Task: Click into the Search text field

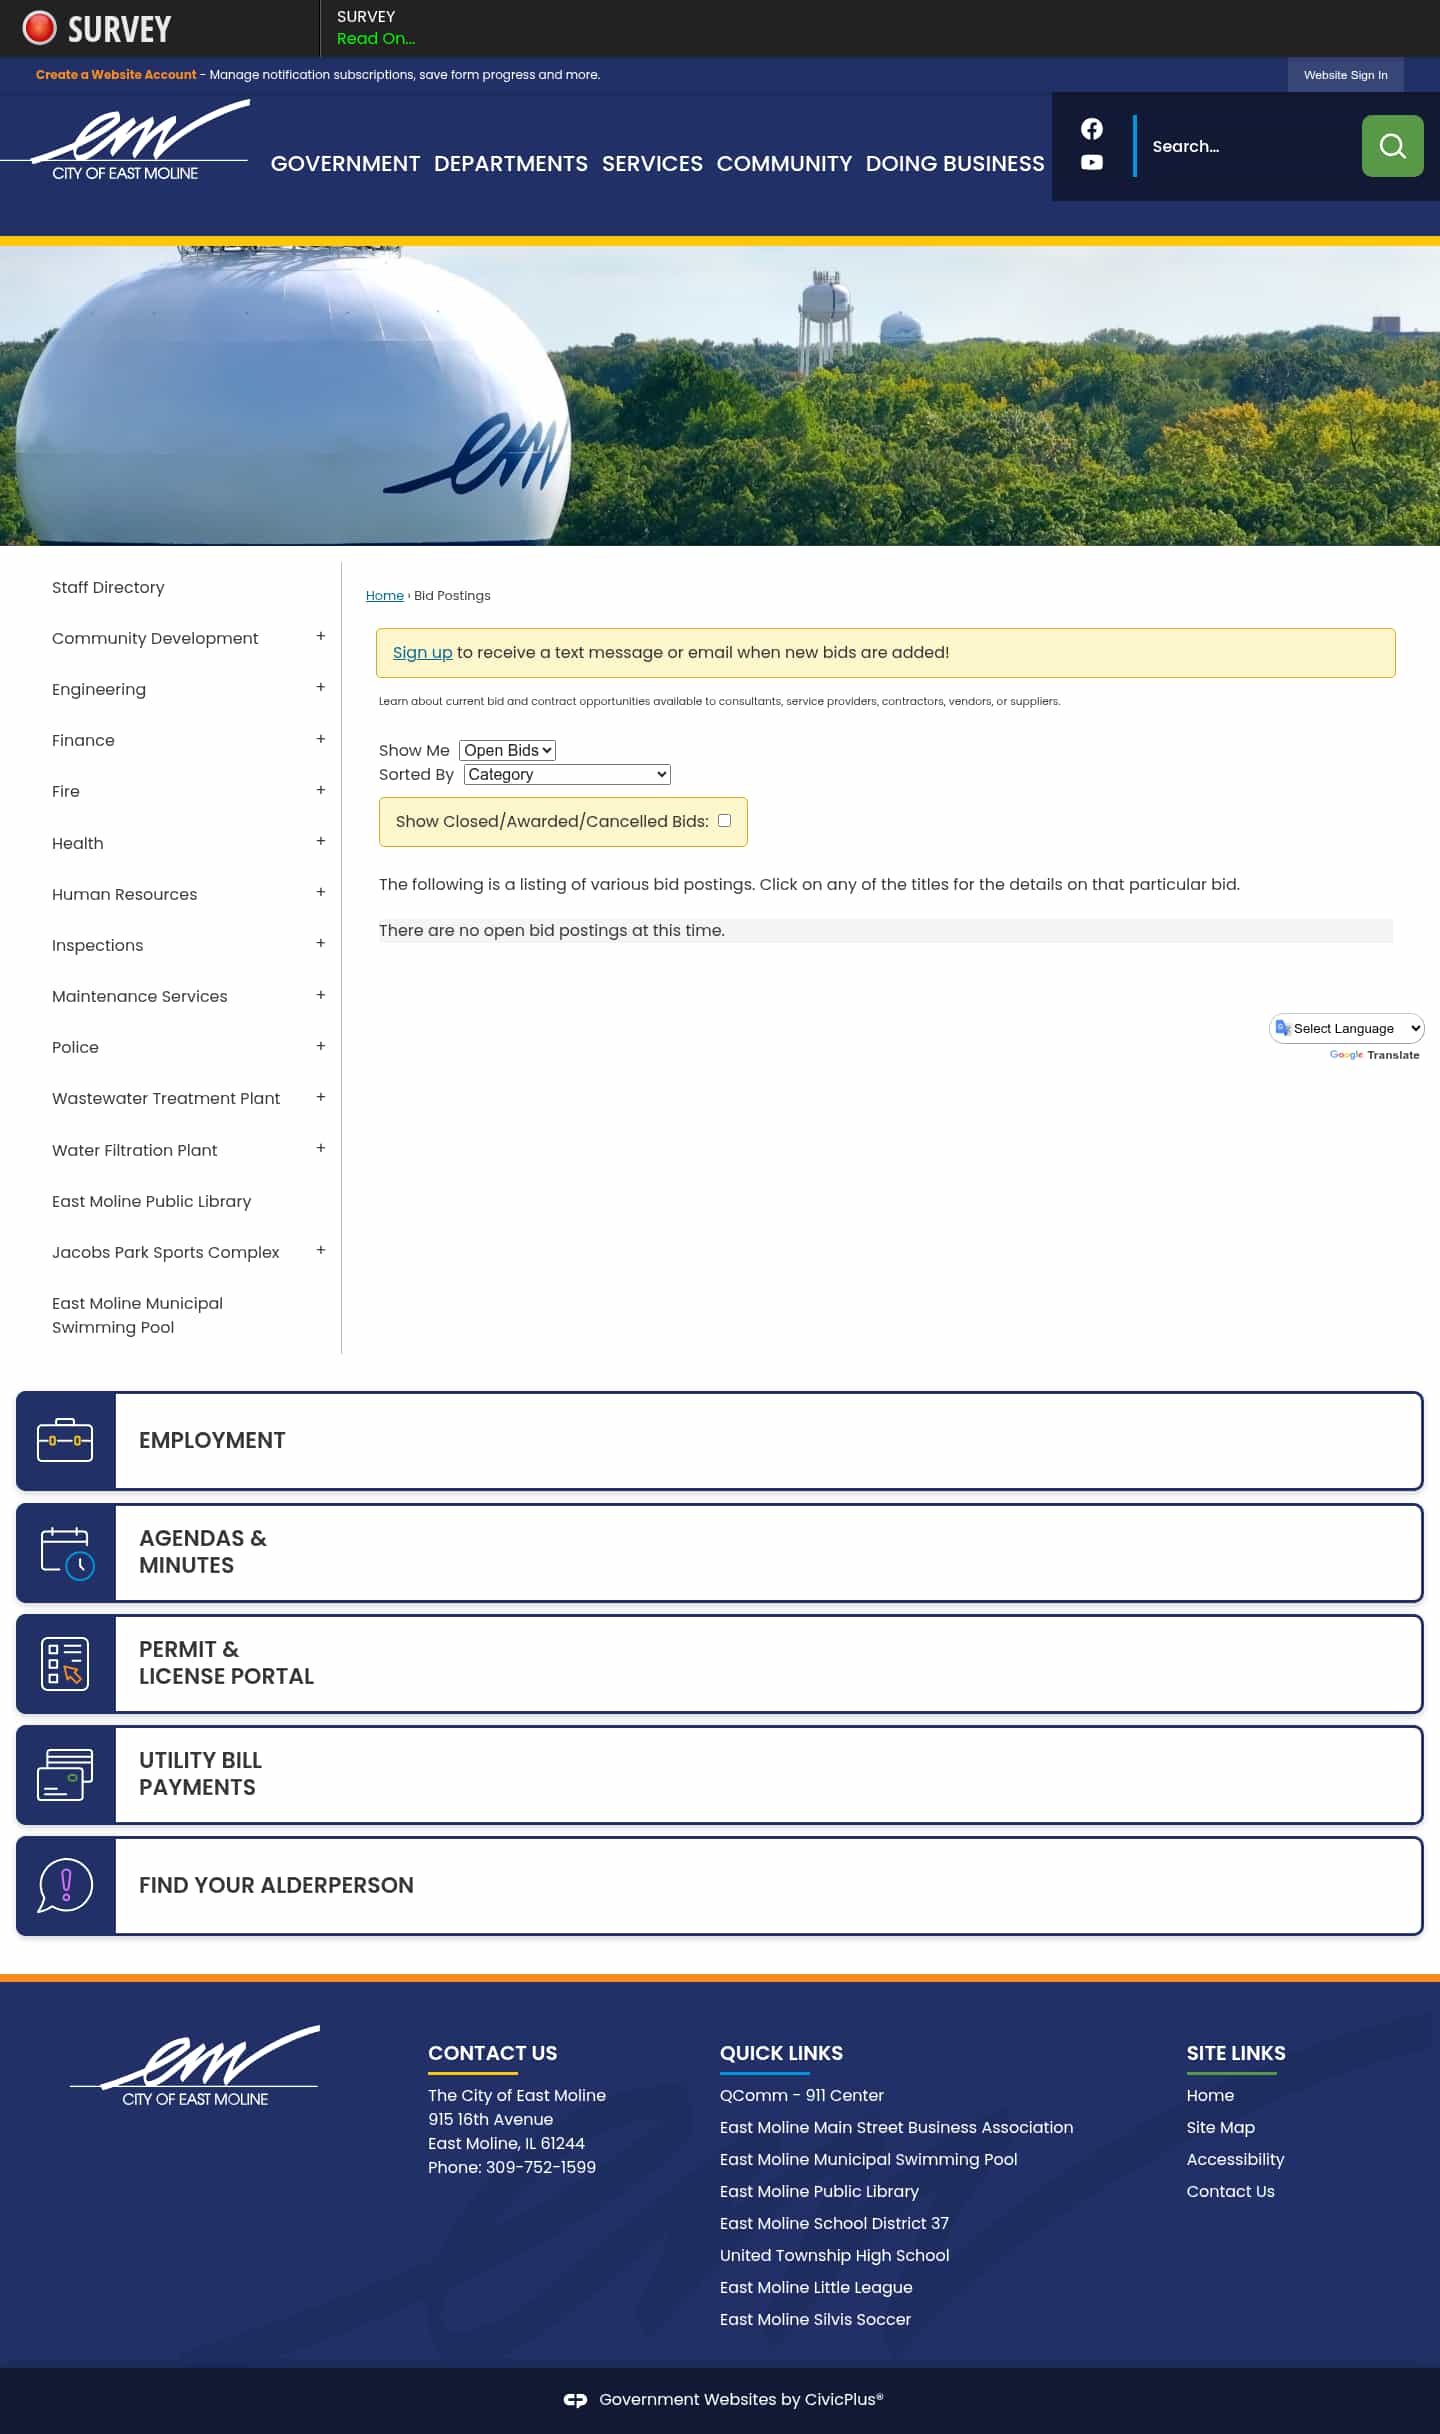Action: pyautogui.click(x=1245, y=146)
